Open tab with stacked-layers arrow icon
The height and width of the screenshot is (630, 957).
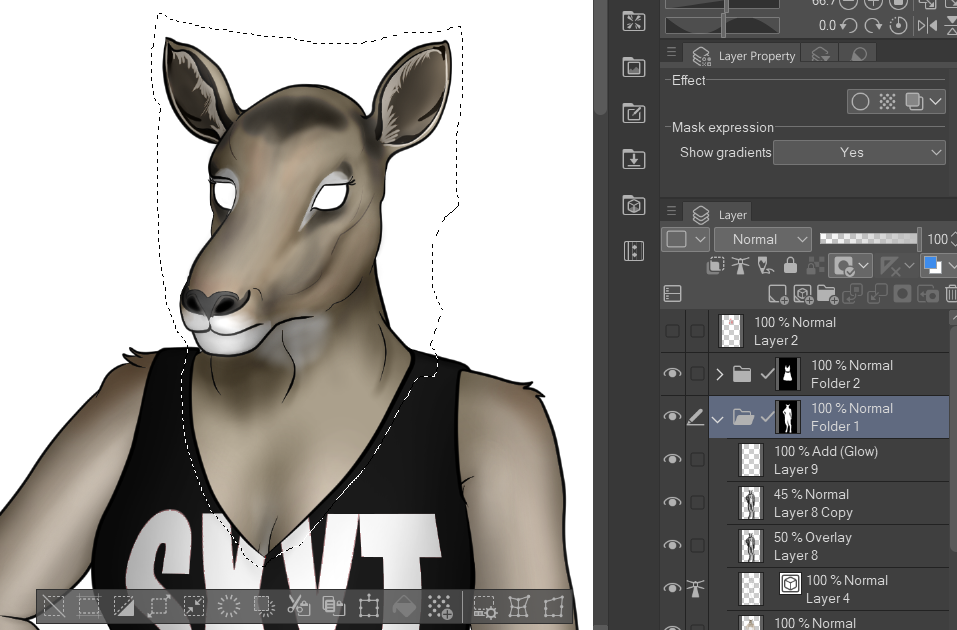(821, 54)
